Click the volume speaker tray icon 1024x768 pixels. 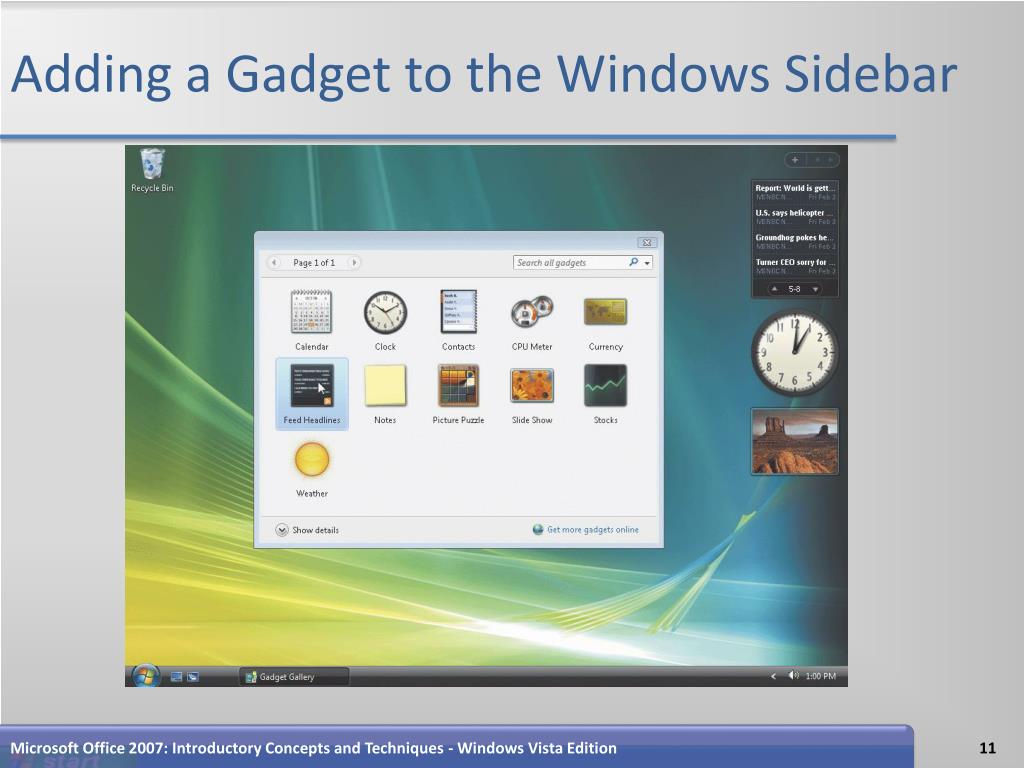point(793,675)
